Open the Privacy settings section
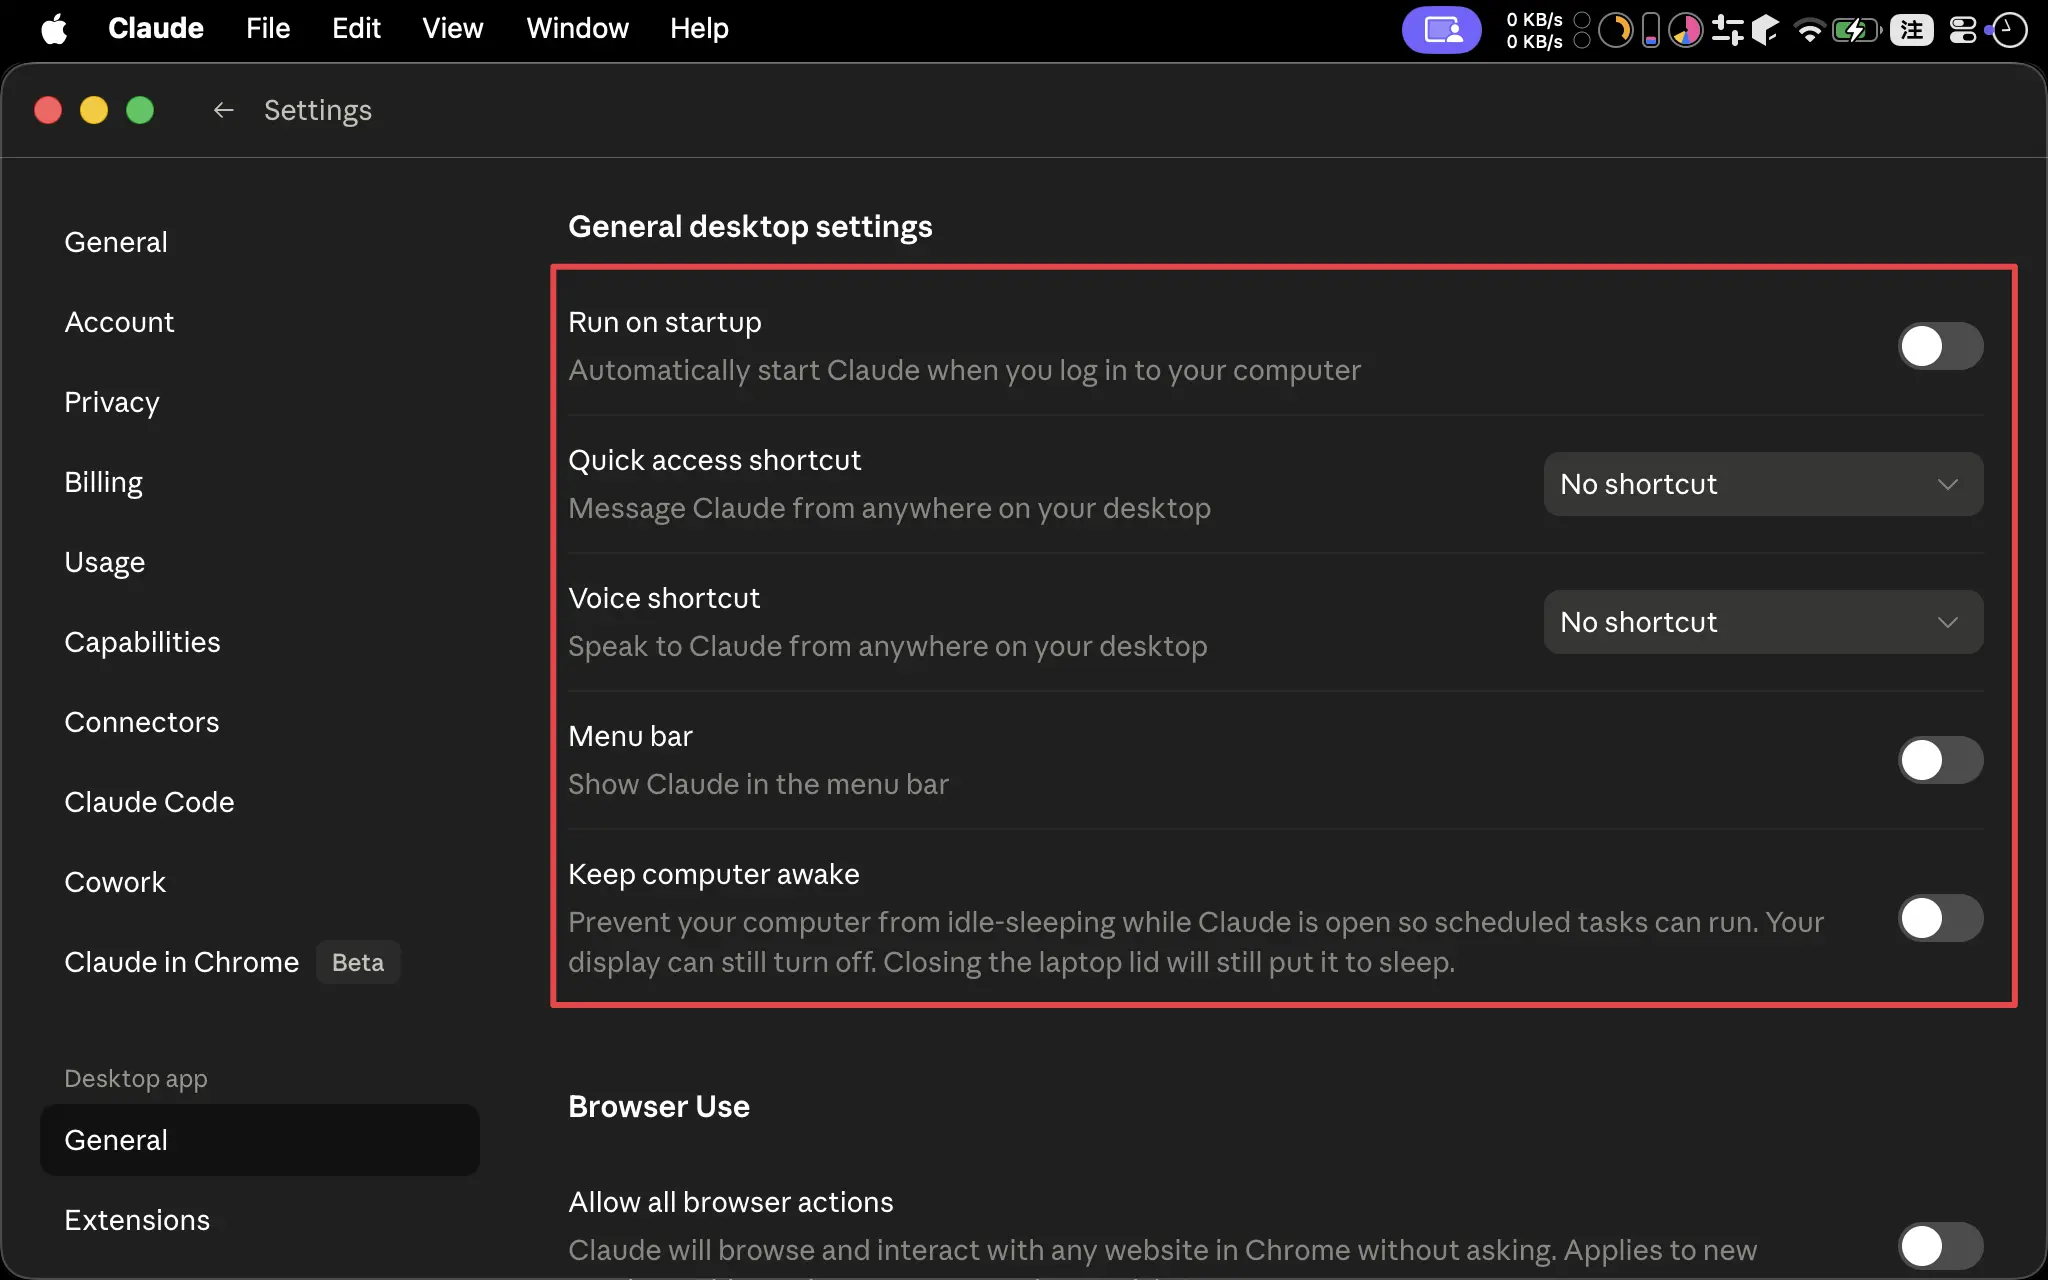The width and height of the screenshot is (2048, 1280). coord(112,402)
